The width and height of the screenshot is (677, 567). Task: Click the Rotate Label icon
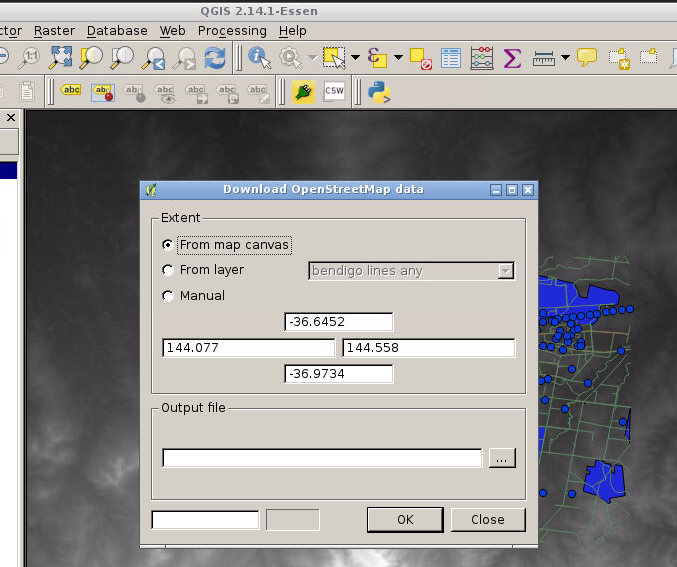click(x=228, y=93)
